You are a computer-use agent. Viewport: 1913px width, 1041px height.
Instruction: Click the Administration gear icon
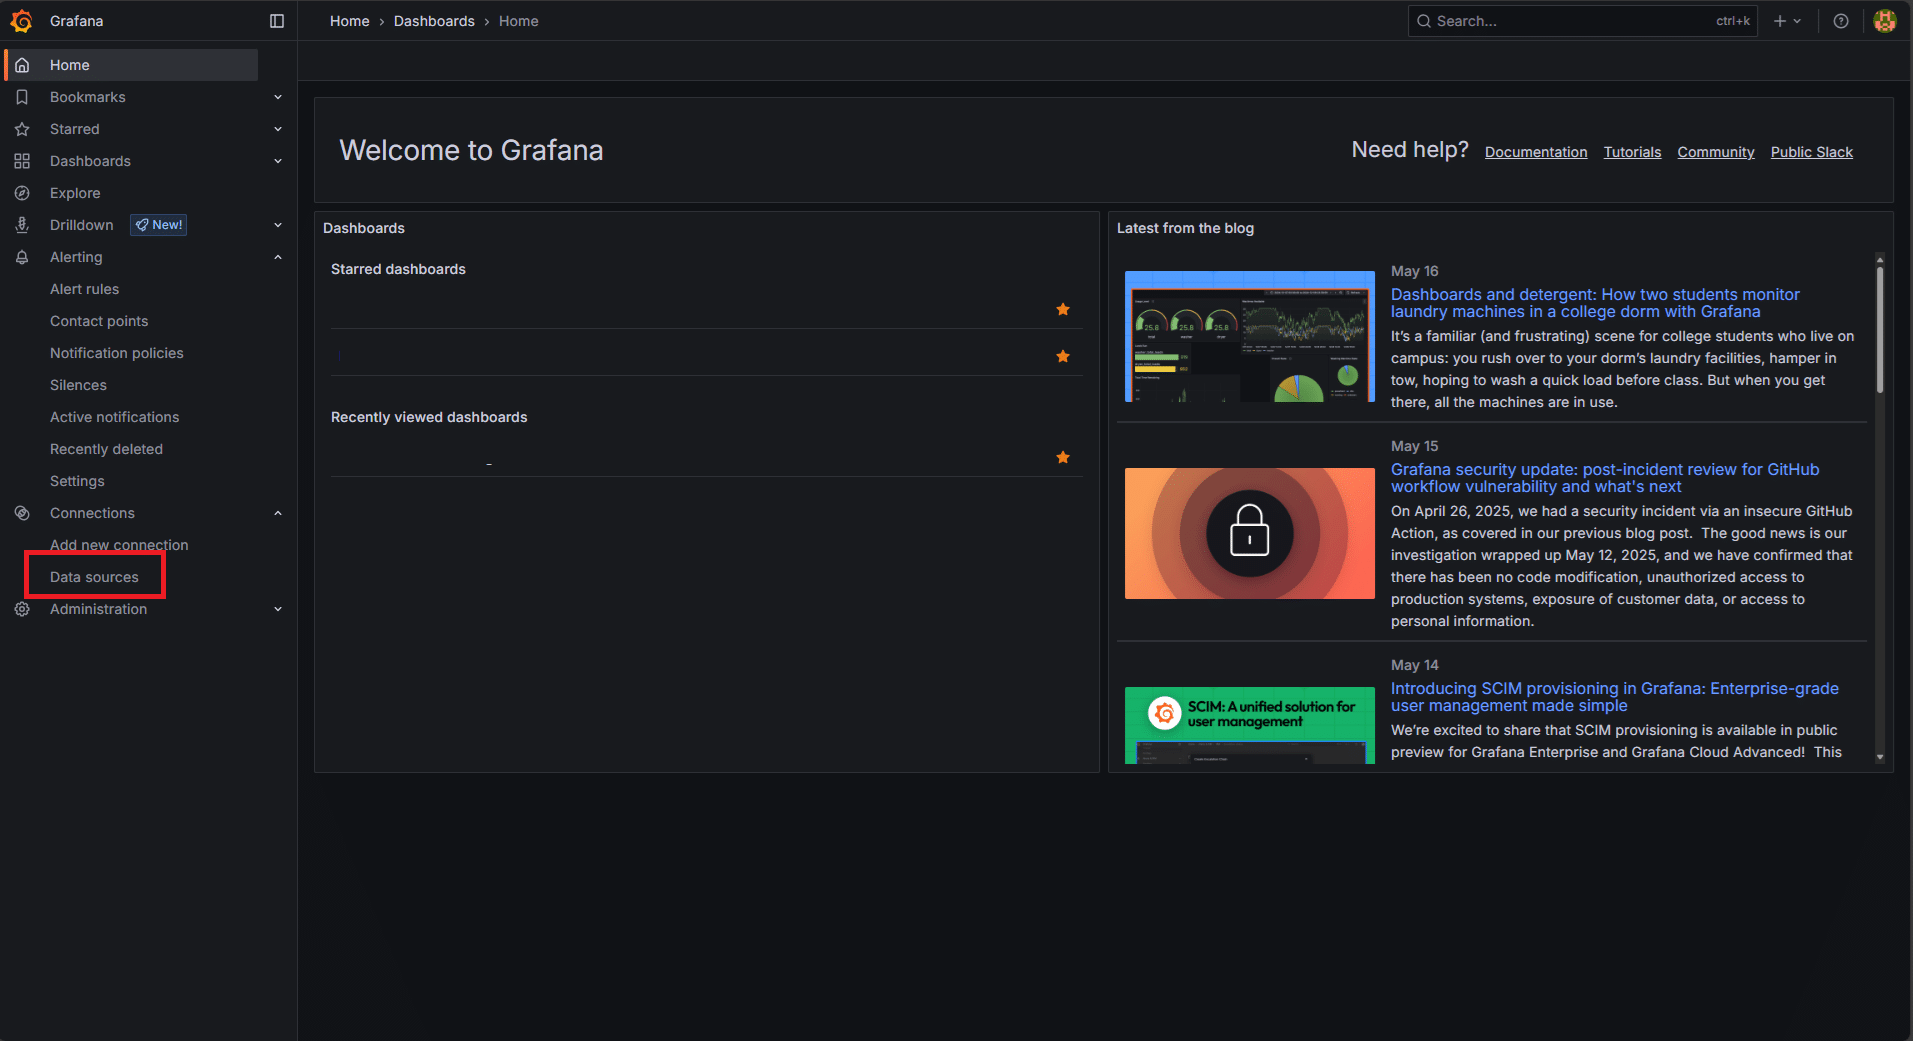point(22,609)
